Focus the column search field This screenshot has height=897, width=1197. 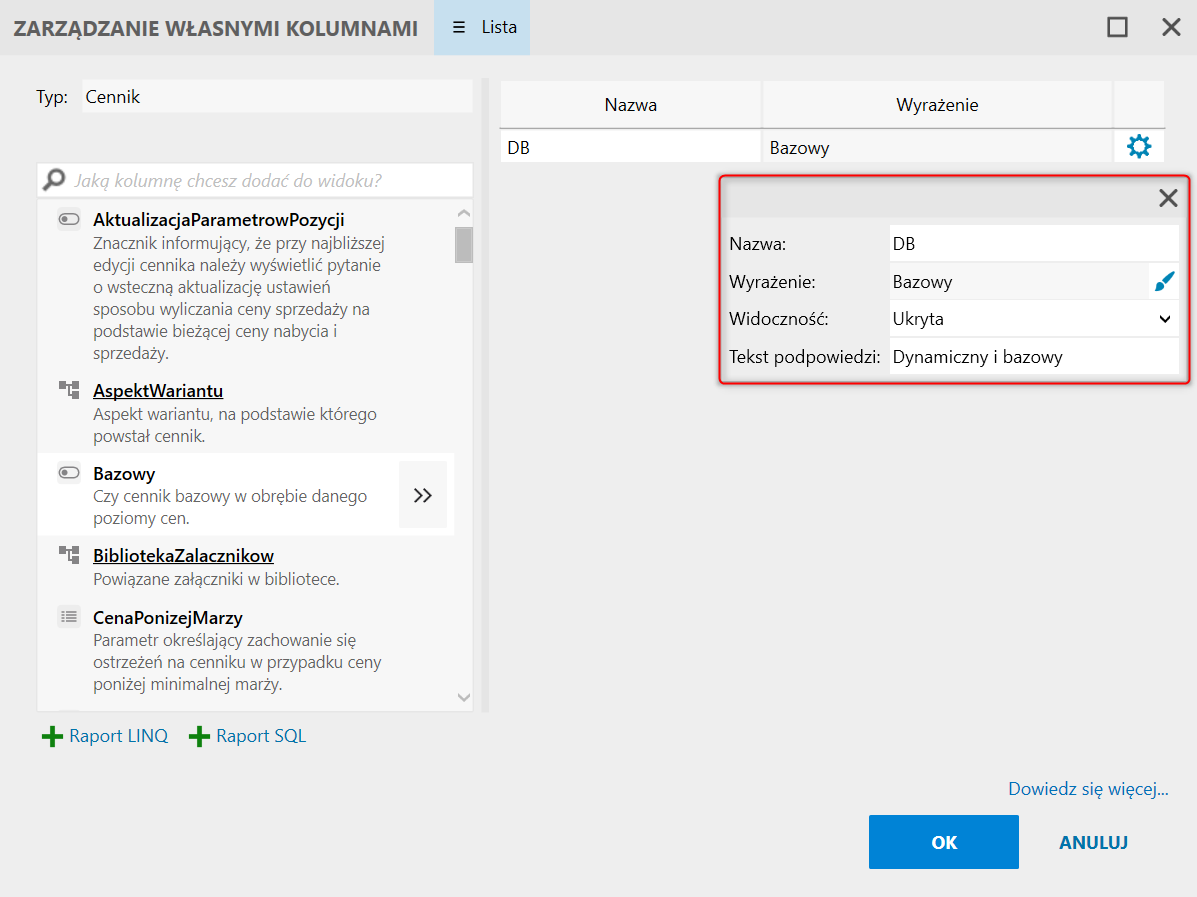(255, 180)
